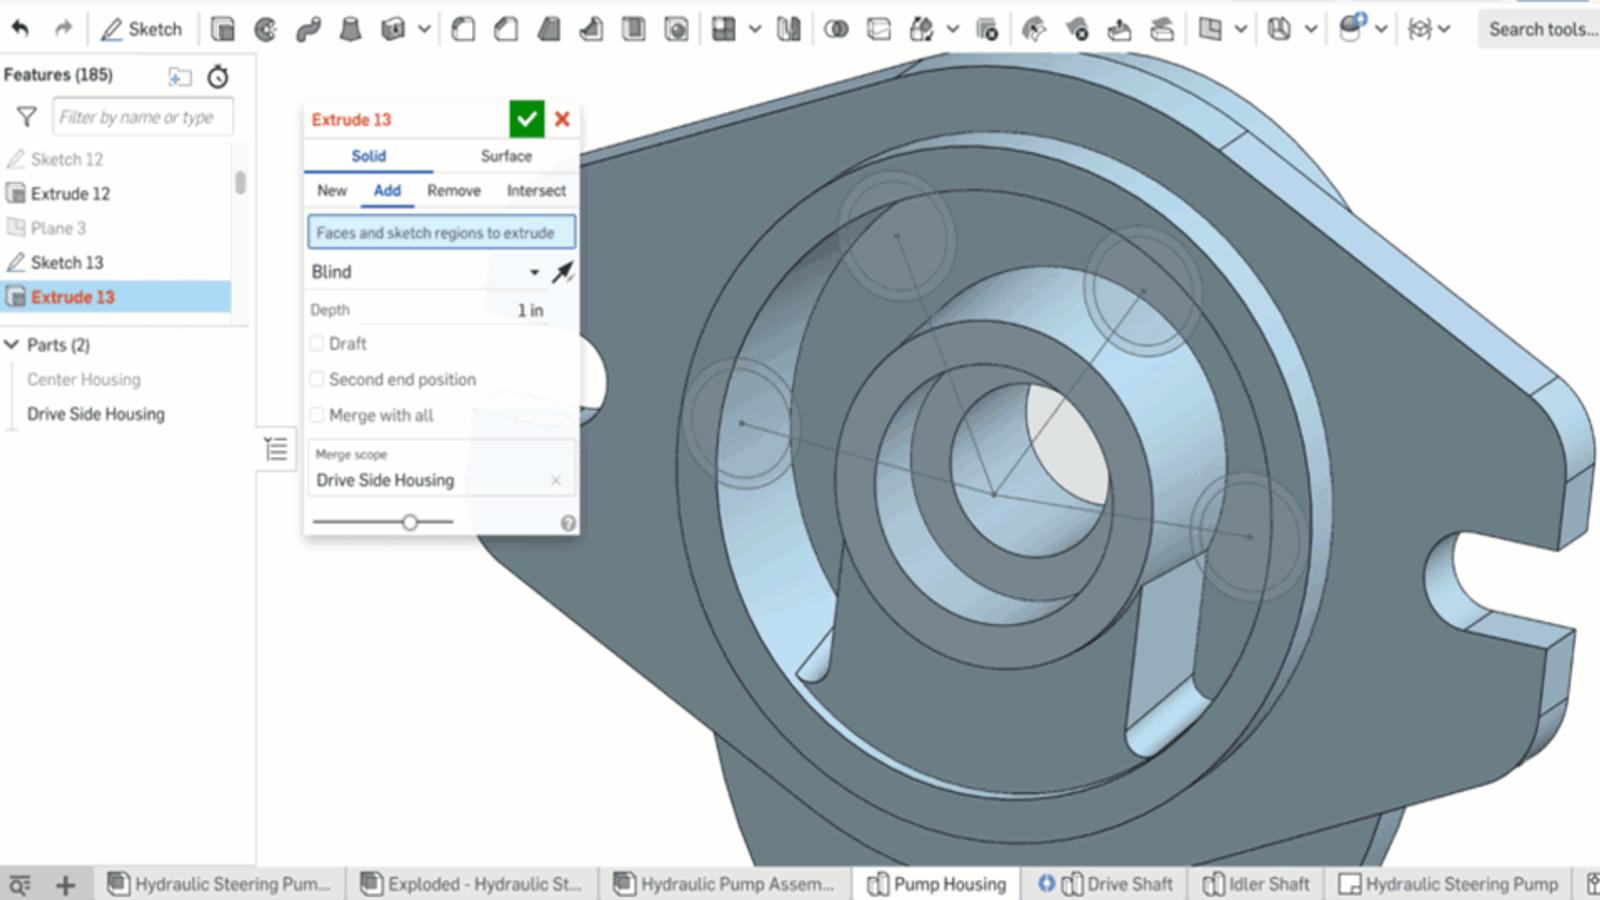Image resolution: width=1600 pixels, height=900 pixels.
Task: Expand the pattern tool dropdown arrow
Action: pyautogui.click(x=755, y=29)
